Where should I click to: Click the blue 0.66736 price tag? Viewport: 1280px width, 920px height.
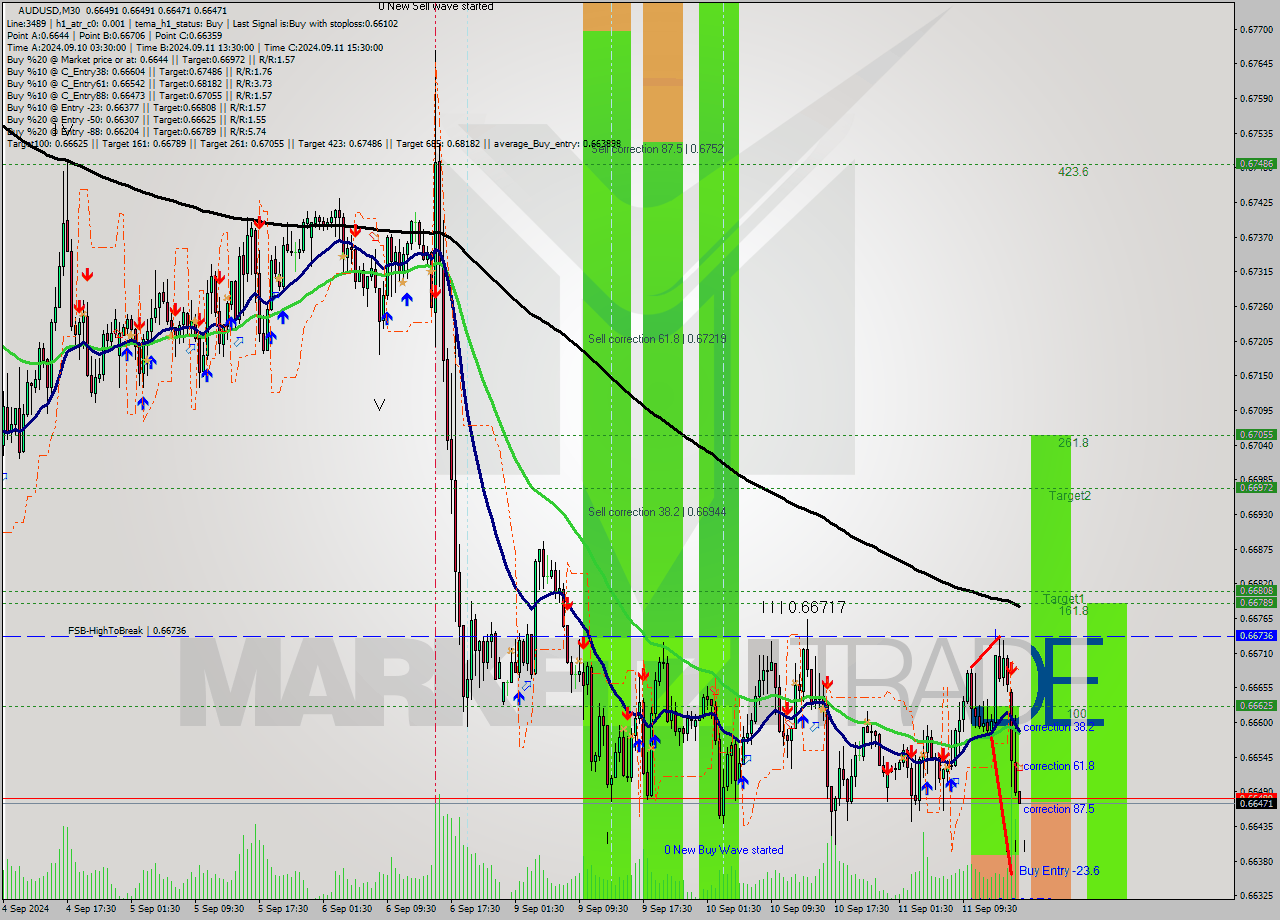[x=1256, y=636]
